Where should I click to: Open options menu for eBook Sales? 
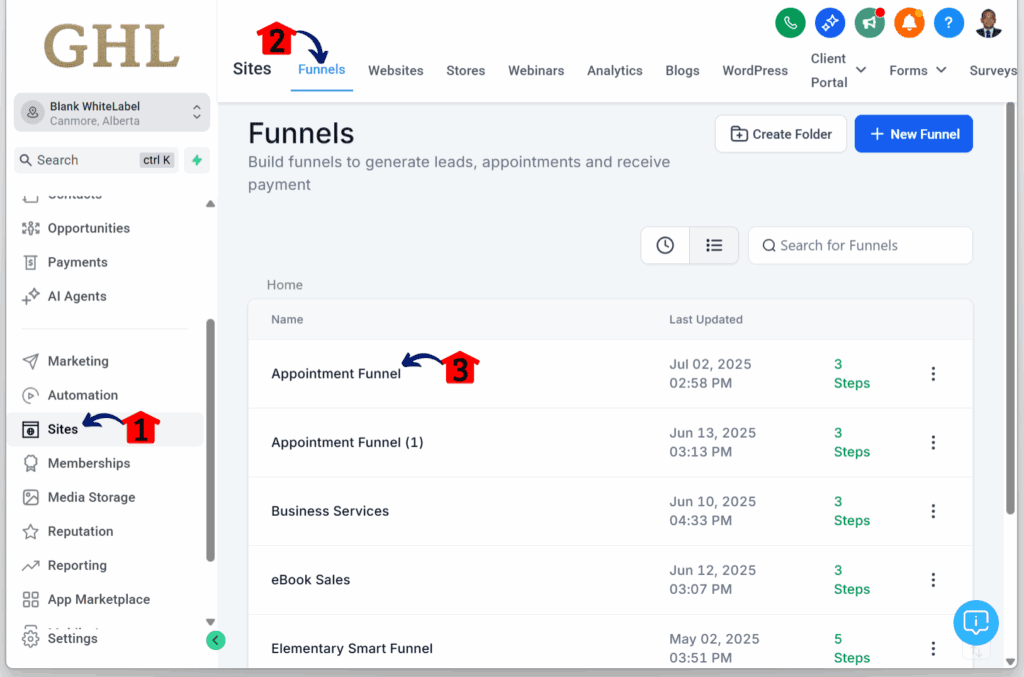[933, 580]
